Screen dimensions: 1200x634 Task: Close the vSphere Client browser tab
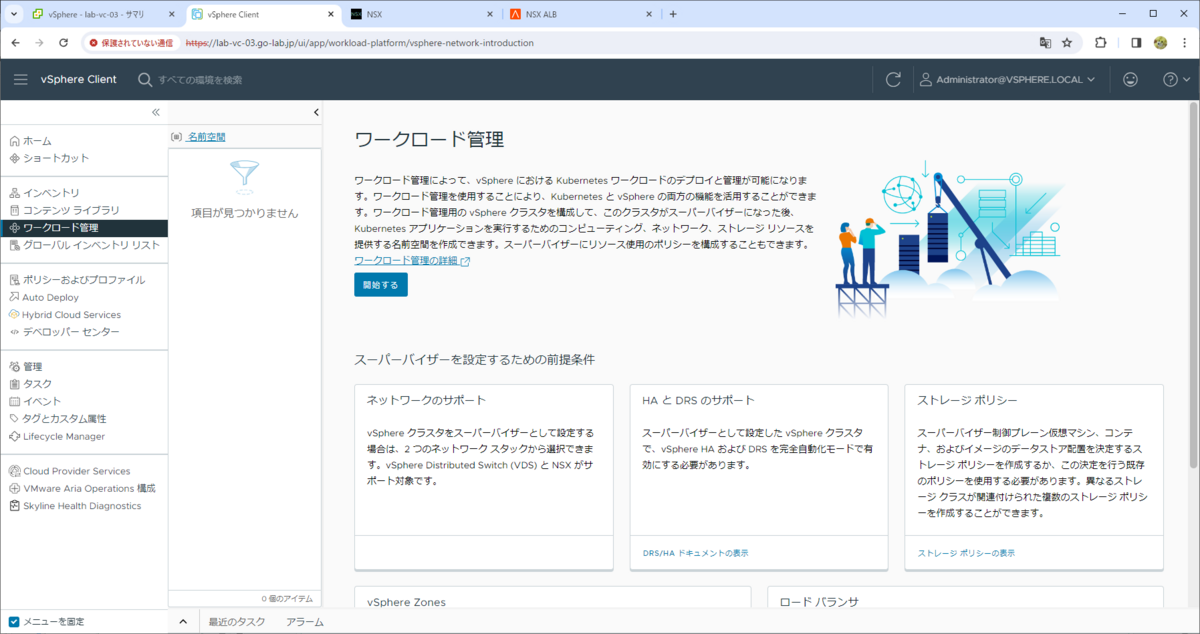click(x=331, y=14)
